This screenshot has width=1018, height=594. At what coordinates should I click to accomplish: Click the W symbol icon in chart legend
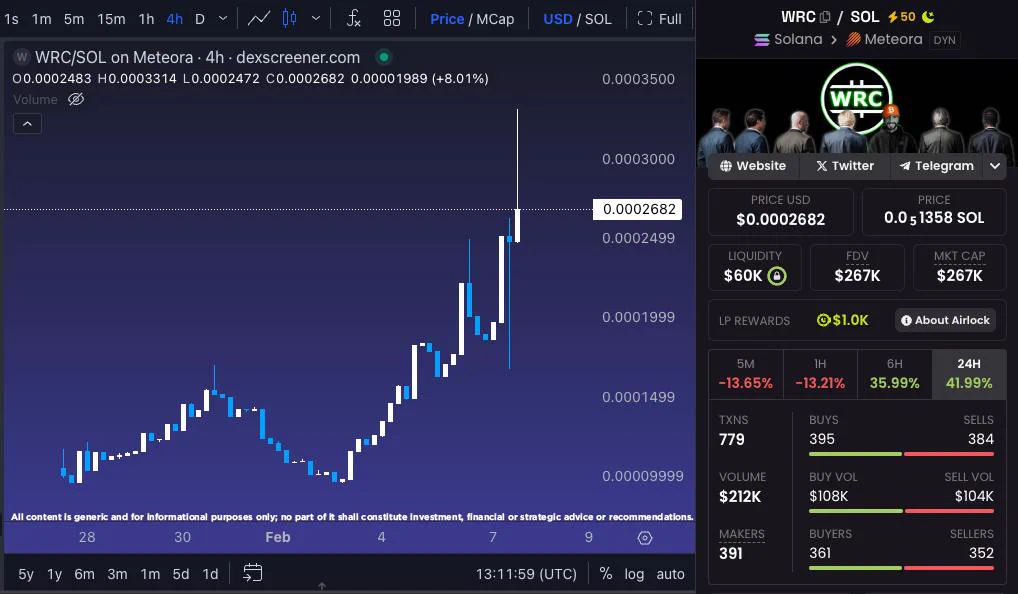point(22,57)
